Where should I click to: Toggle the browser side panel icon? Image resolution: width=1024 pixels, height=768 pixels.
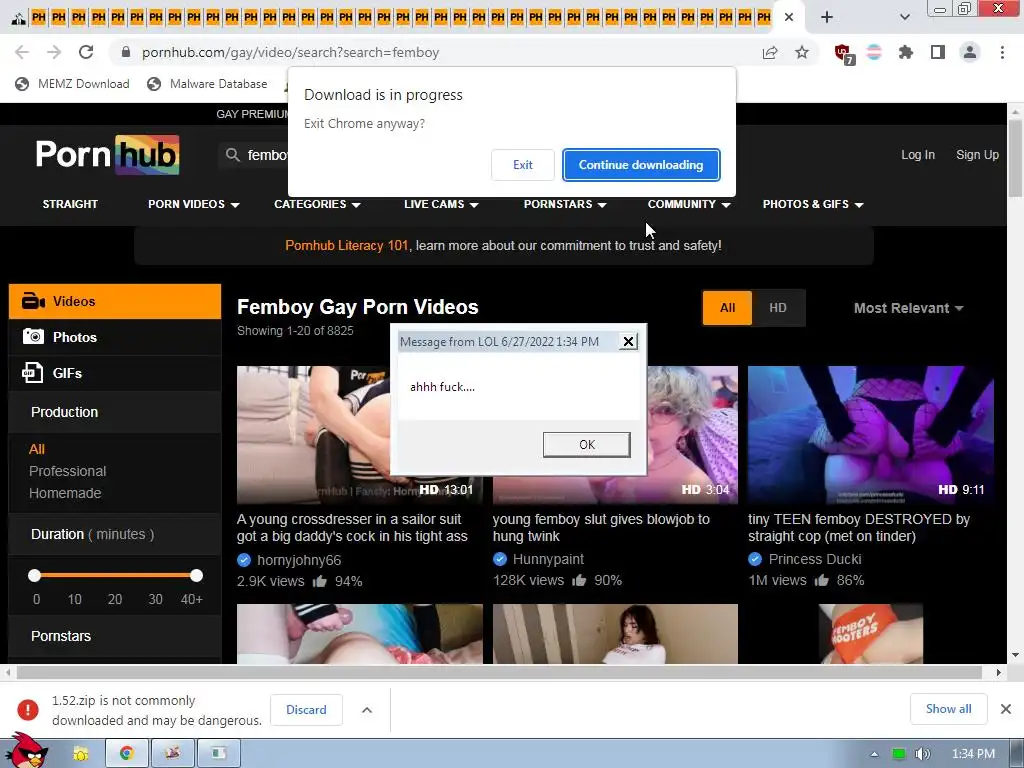pyautogui.click(x=938, y=52)
